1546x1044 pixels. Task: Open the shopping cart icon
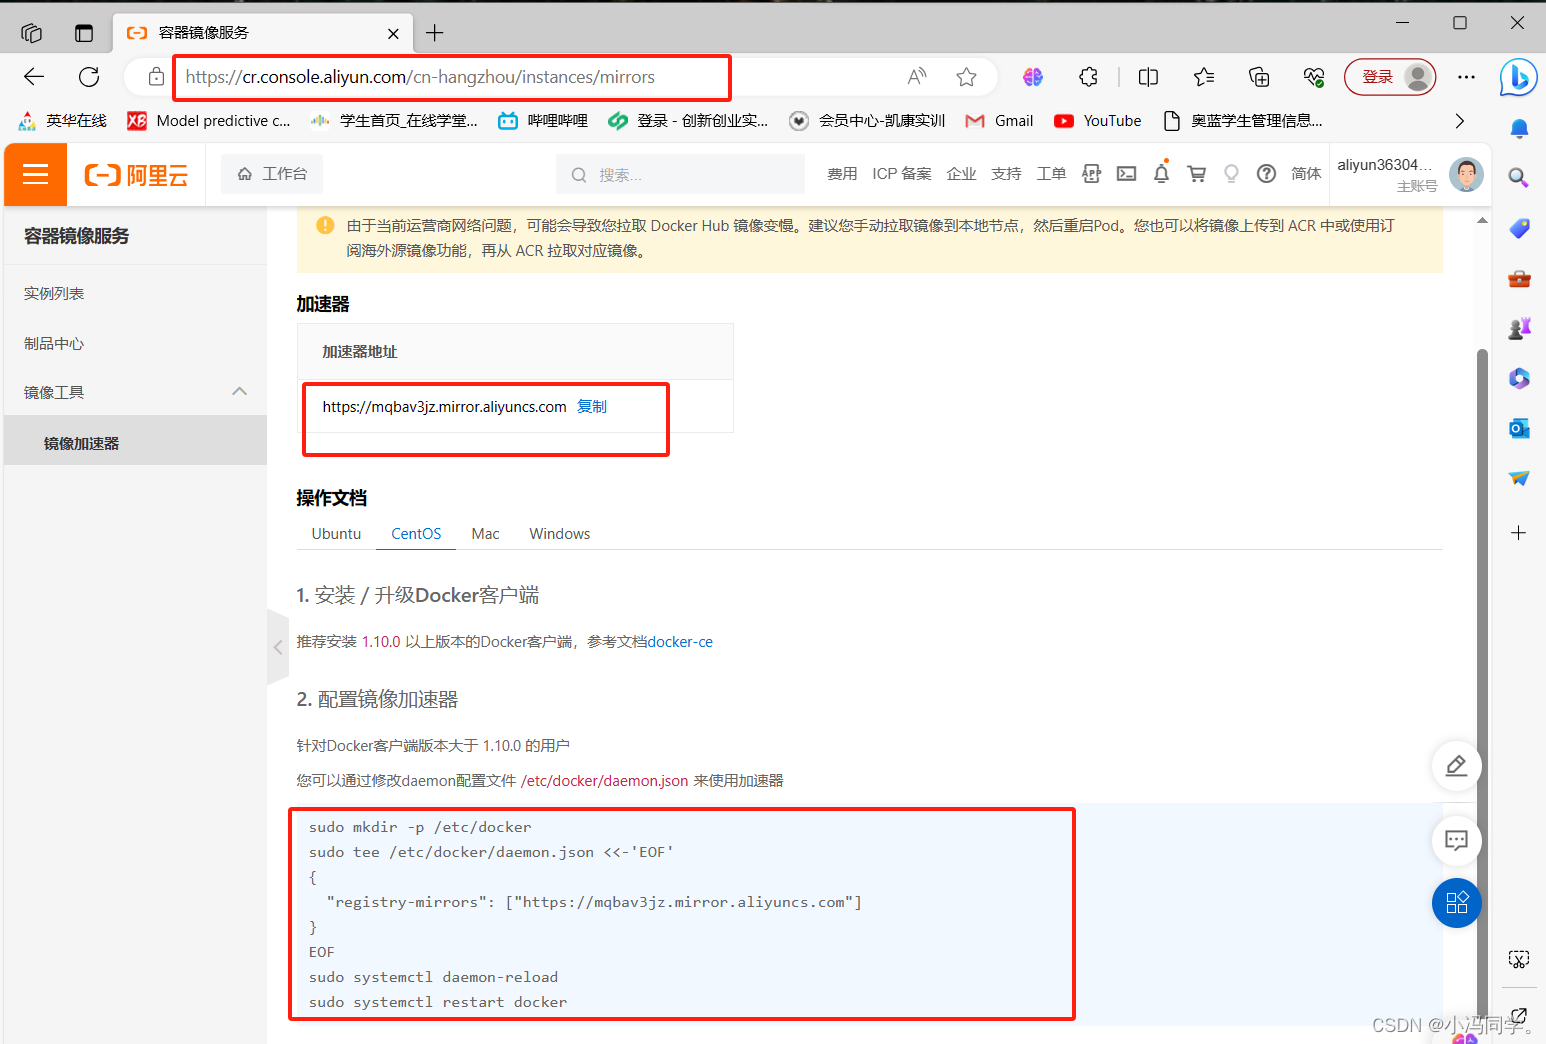pyautogui.click(x=1196, y=174)
